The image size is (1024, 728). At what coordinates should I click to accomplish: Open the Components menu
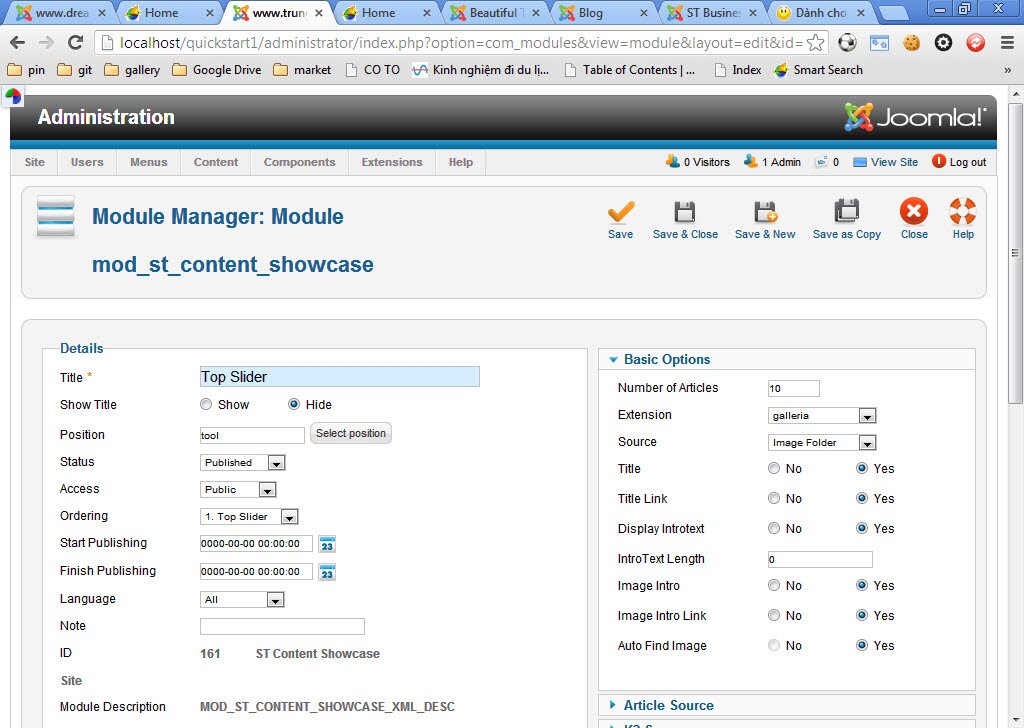click(299, 162)
